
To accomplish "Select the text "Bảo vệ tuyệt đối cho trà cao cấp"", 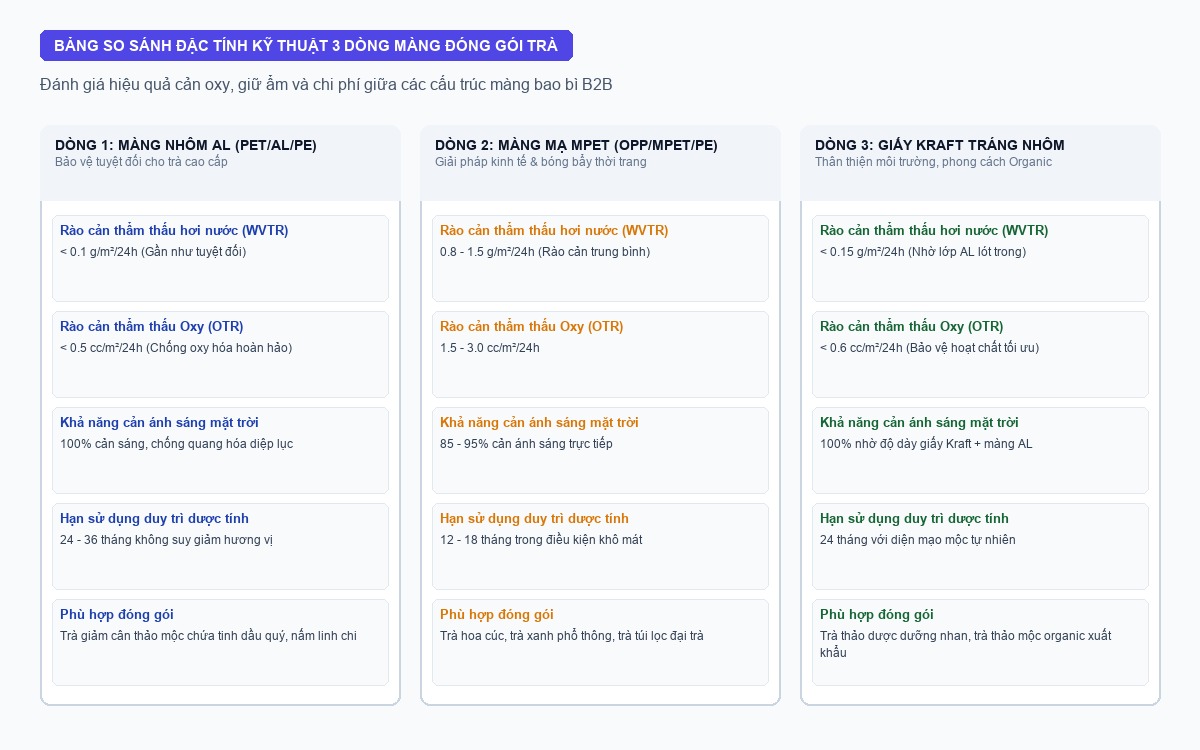I will point(141,162).
